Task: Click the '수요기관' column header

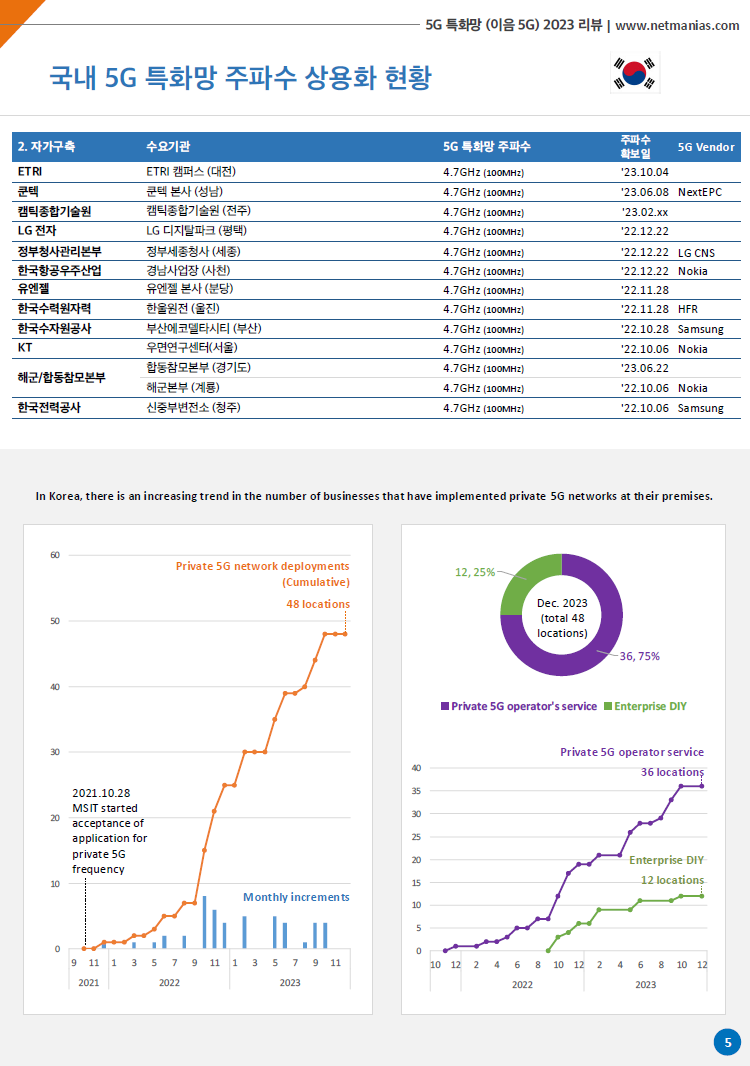Action: coord(168,146)
